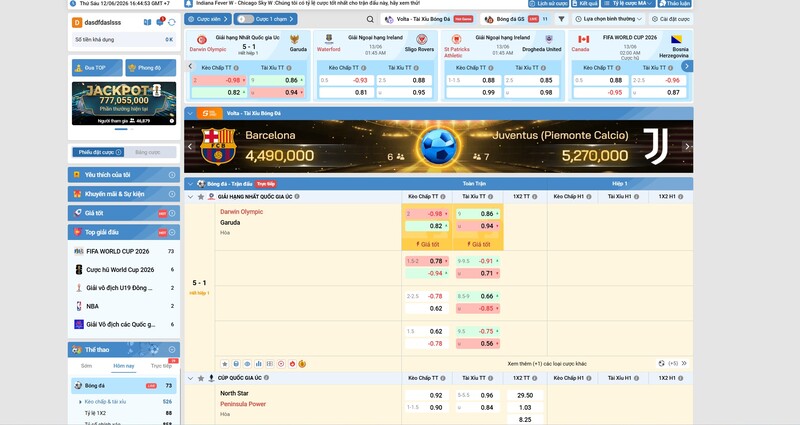The width and height of the screenshot is (800, 425).
Task: Click the notification bell in the ticker
Action: [189, 4]
